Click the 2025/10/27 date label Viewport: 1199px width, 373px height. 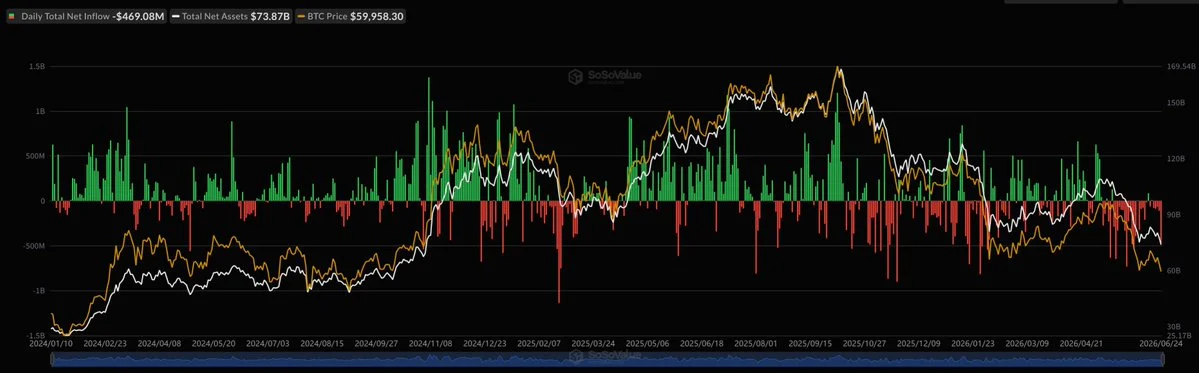[866, 344]
